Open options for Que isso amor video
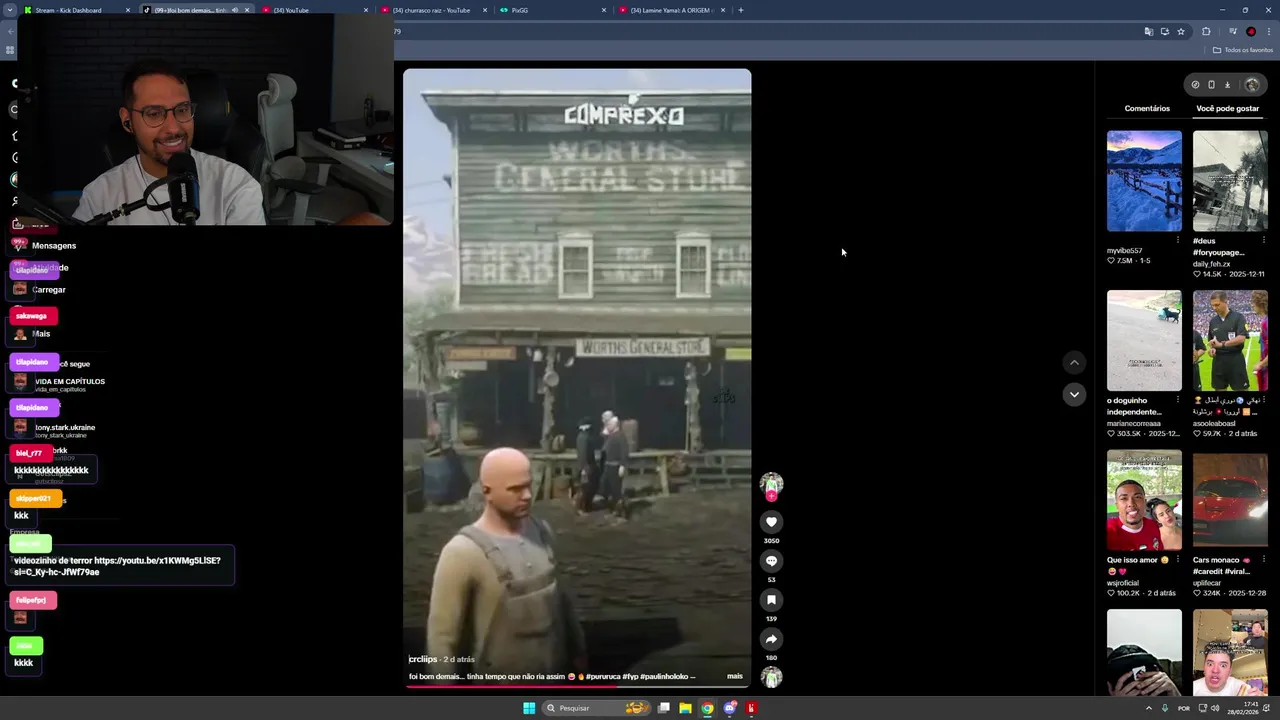Viewport: 1280px width, 720px height. click(1177, 560)
